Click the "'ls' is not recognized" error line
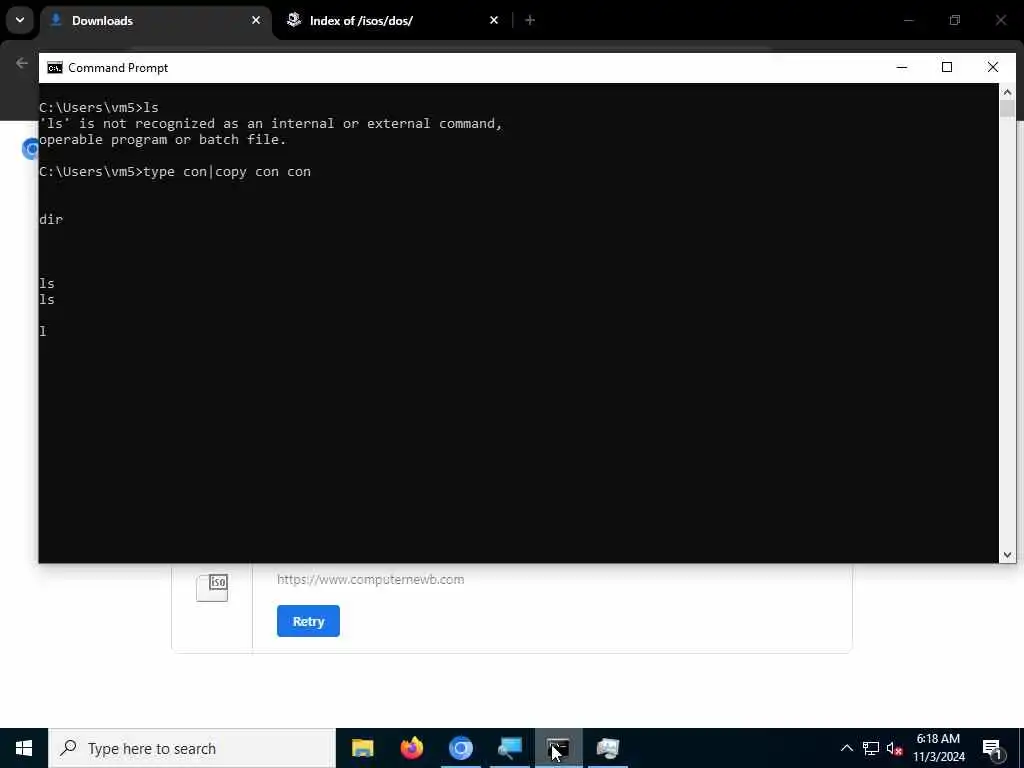 click(270, 123)
